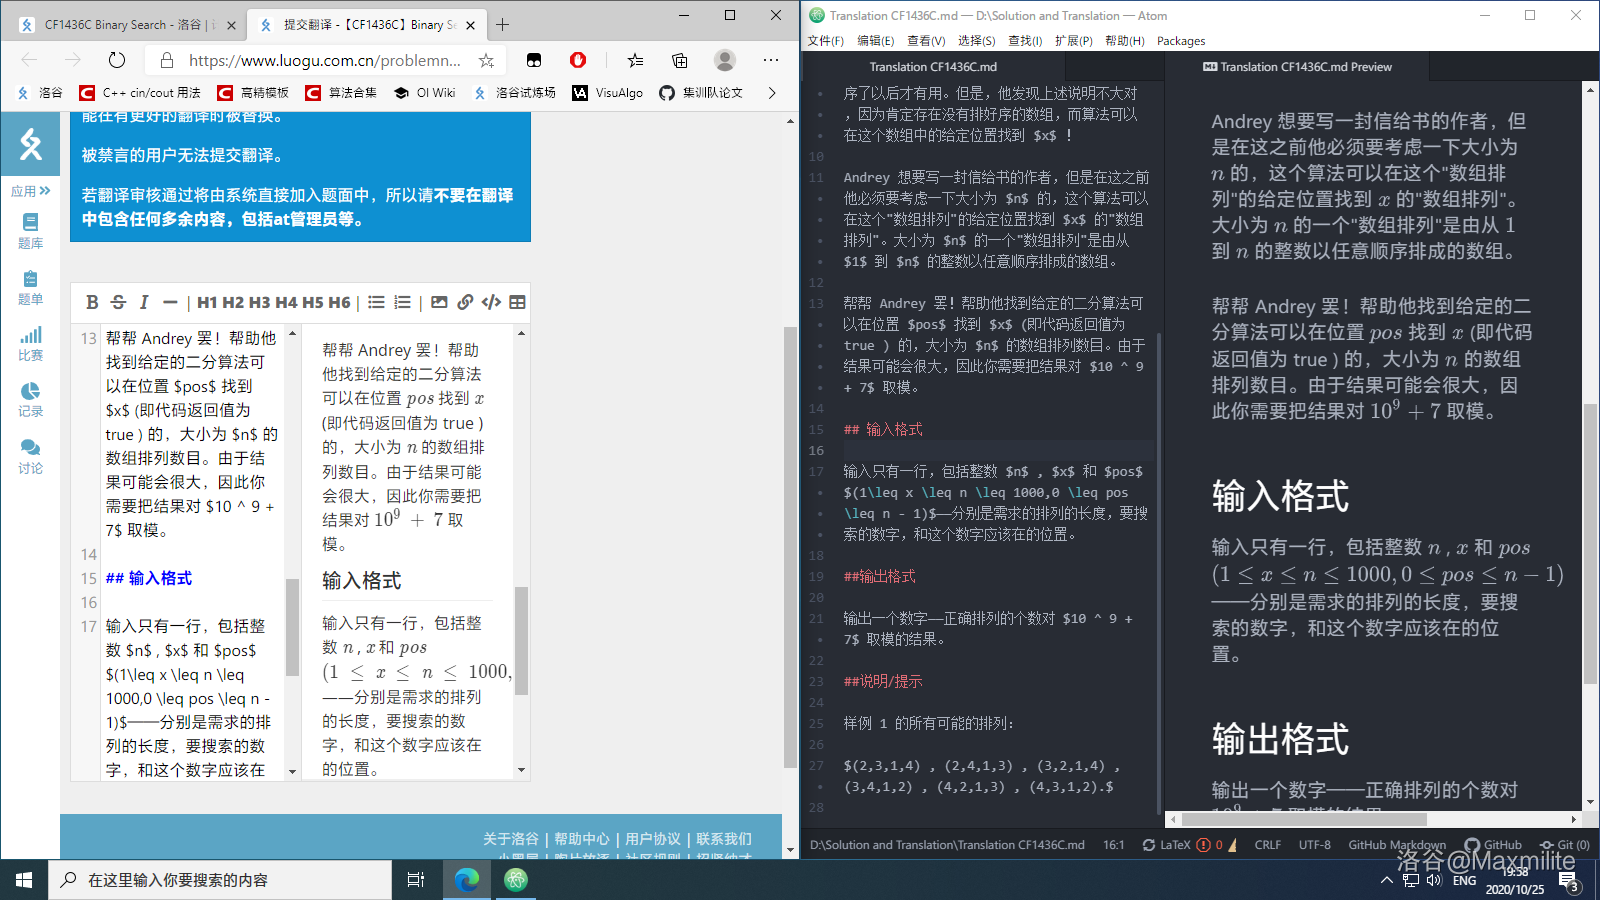Open Atom 查看(V) menu
Image resolution: width=1600 pixels, height=900 pixels.
click(x=926, y=41)
